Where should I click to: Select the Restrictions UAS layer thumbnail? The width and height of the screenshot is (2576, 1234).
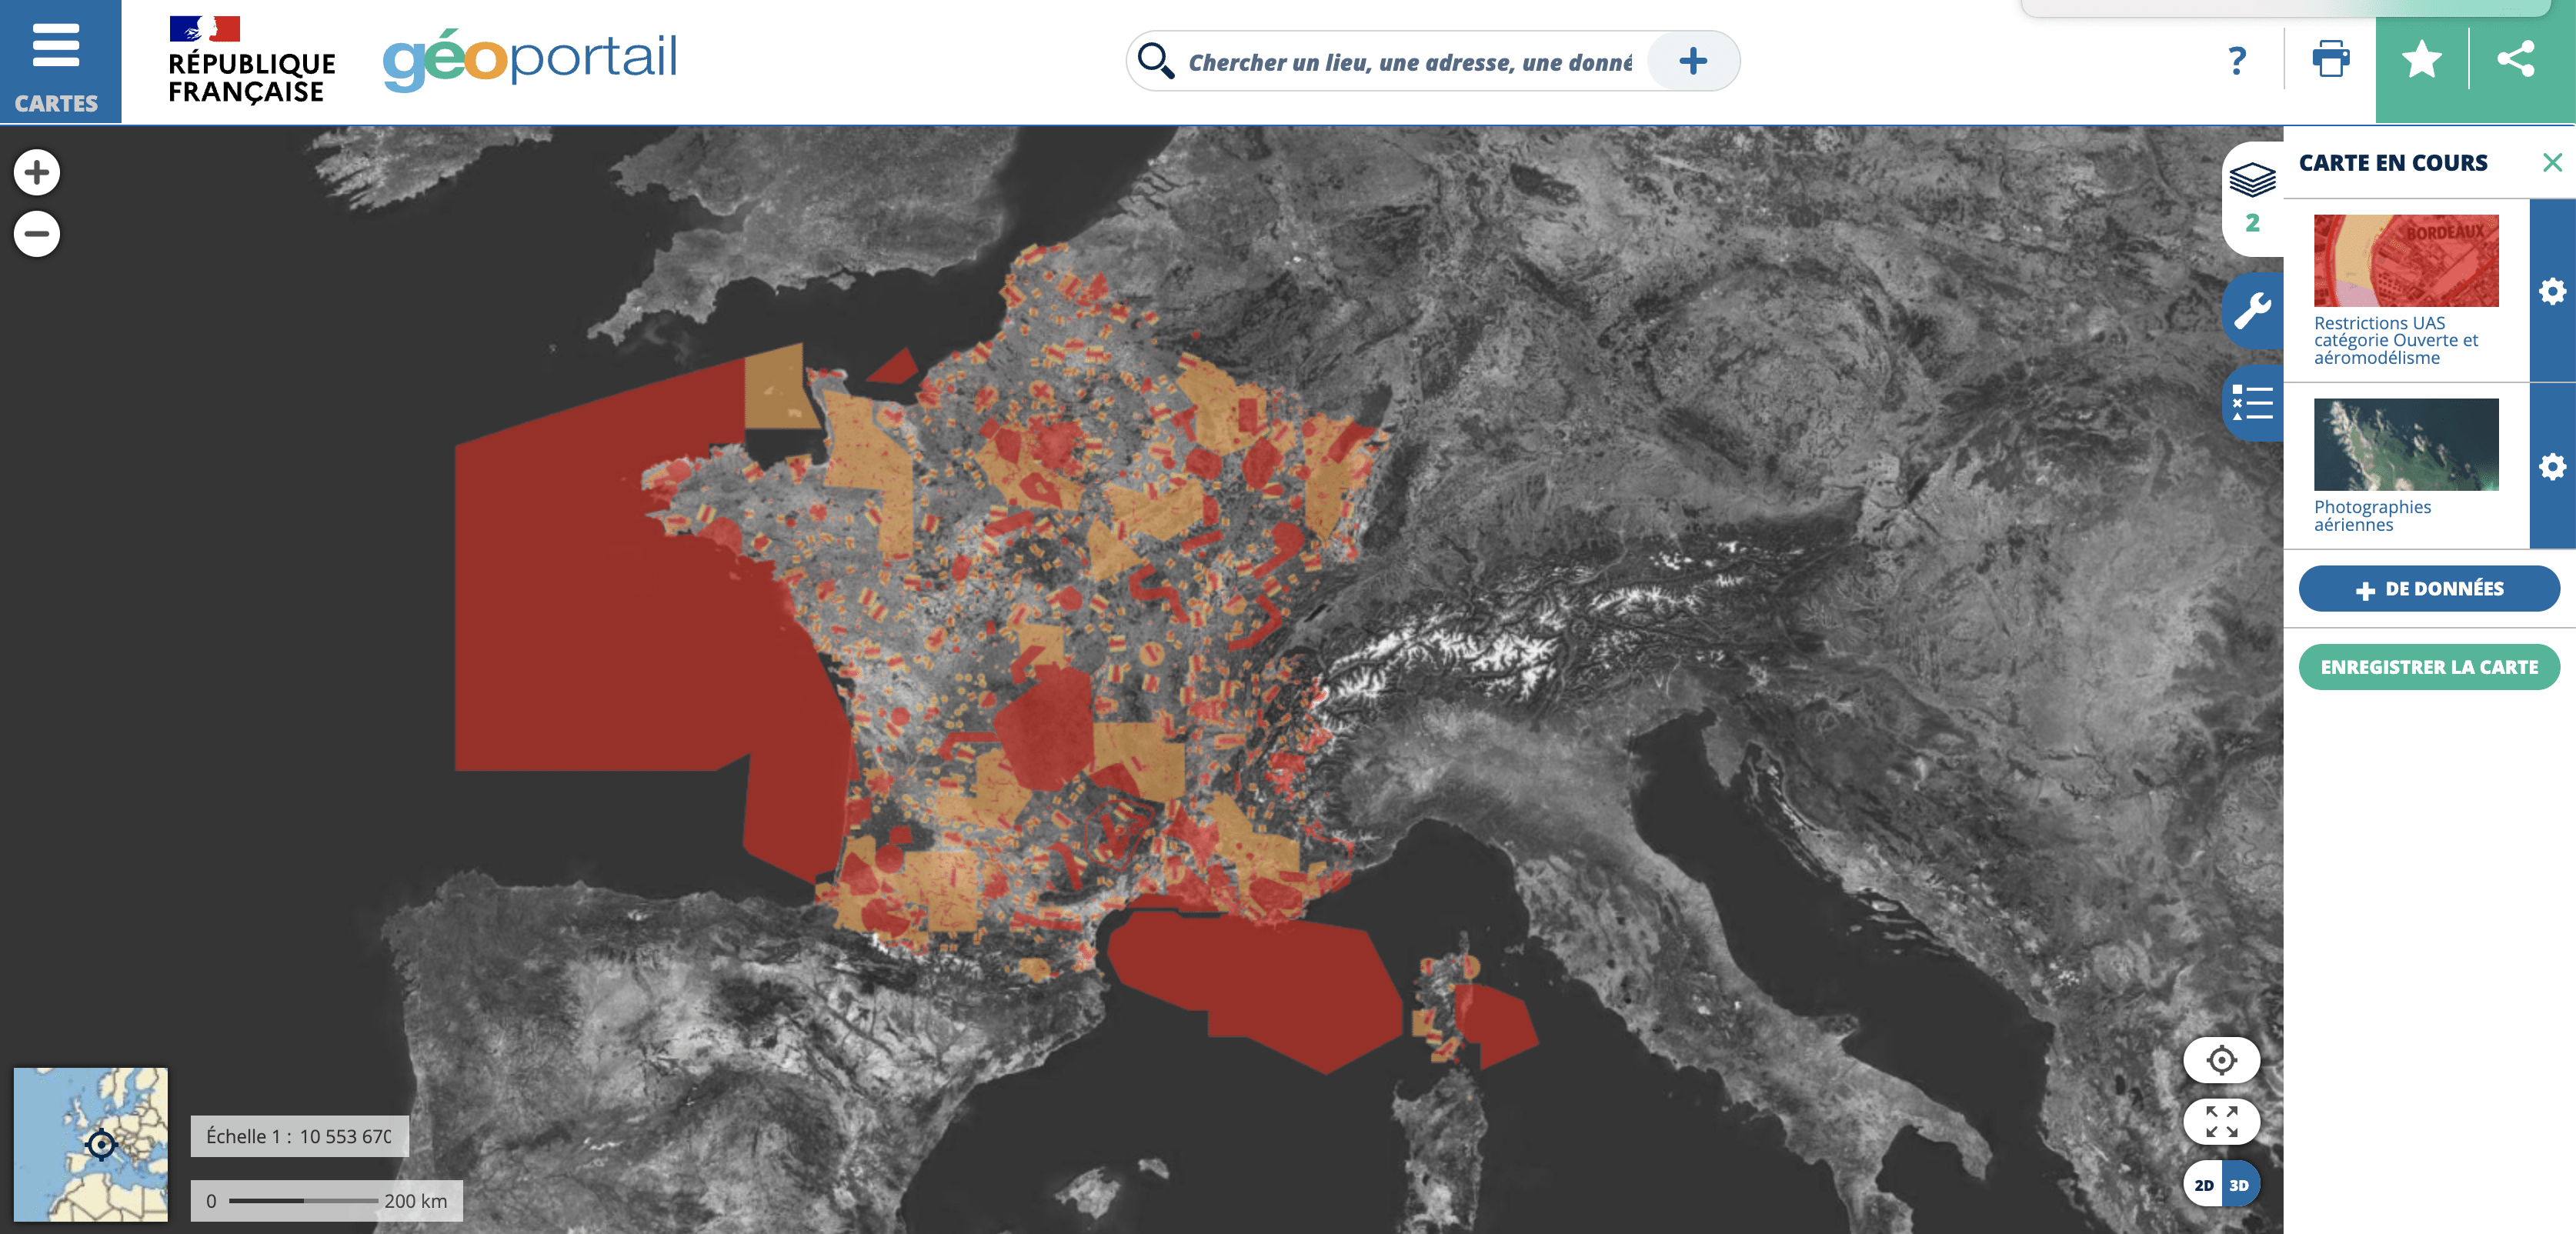pyautogui.click(x=2406, y=260)
